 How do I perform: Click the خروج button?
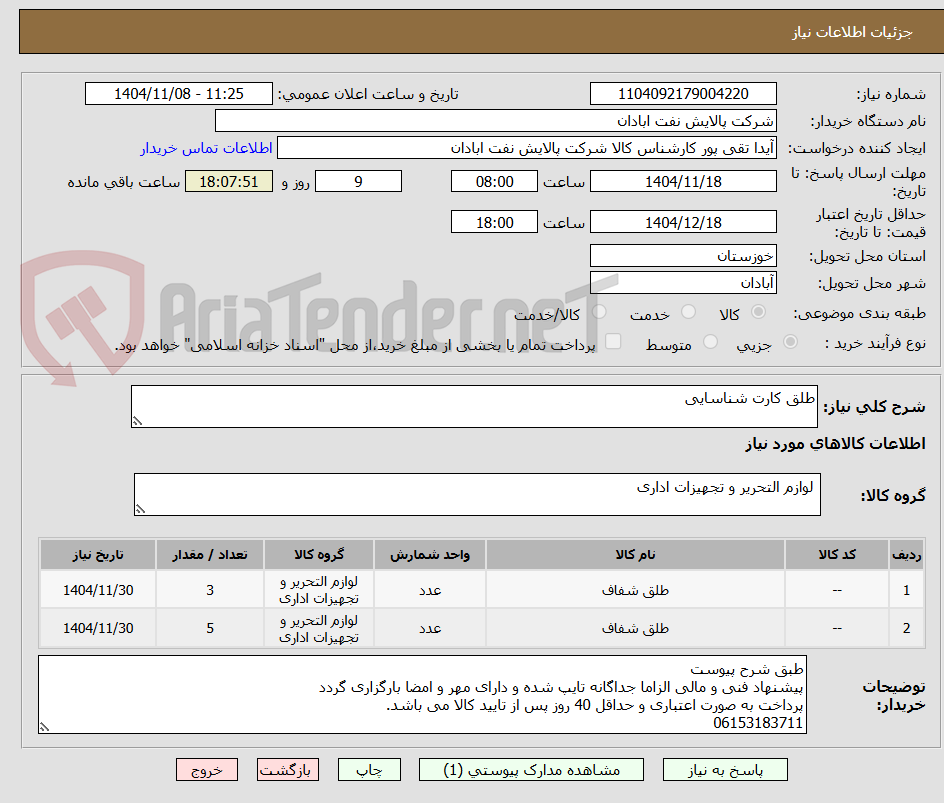click(207, 769)
